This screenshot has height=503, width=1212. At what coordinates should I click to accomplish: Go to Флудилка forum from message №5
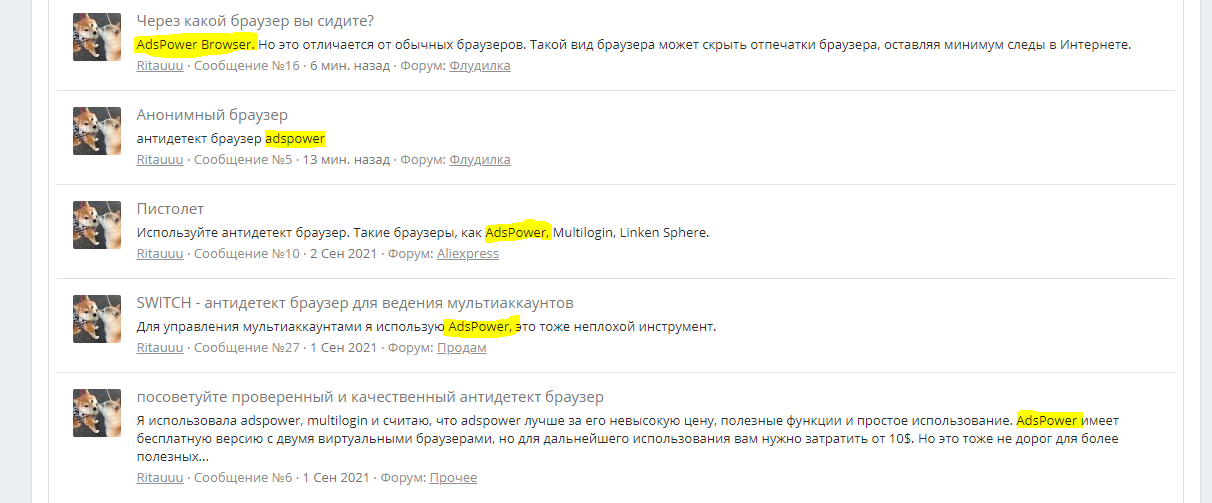[480, 160]
